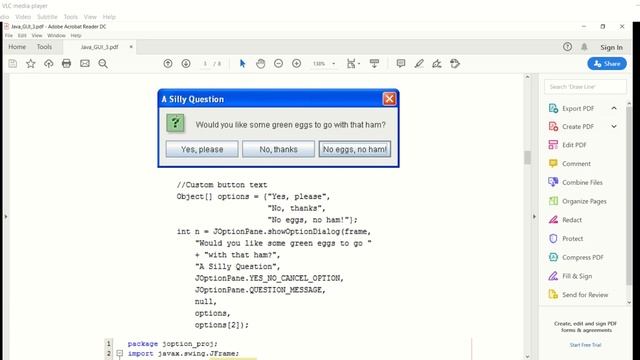
Task: Click the document vertical scrollbar thumb
Action: (x=527, y=157)
